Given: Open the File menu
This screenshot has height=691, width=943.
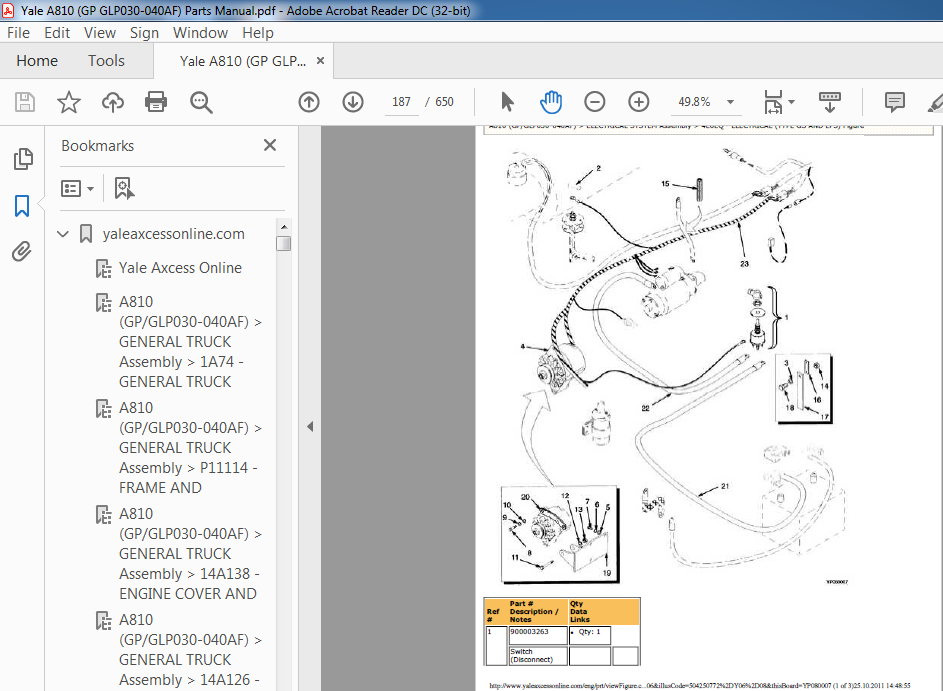Looking at the screenshot, I should click(x=18, y=32).
